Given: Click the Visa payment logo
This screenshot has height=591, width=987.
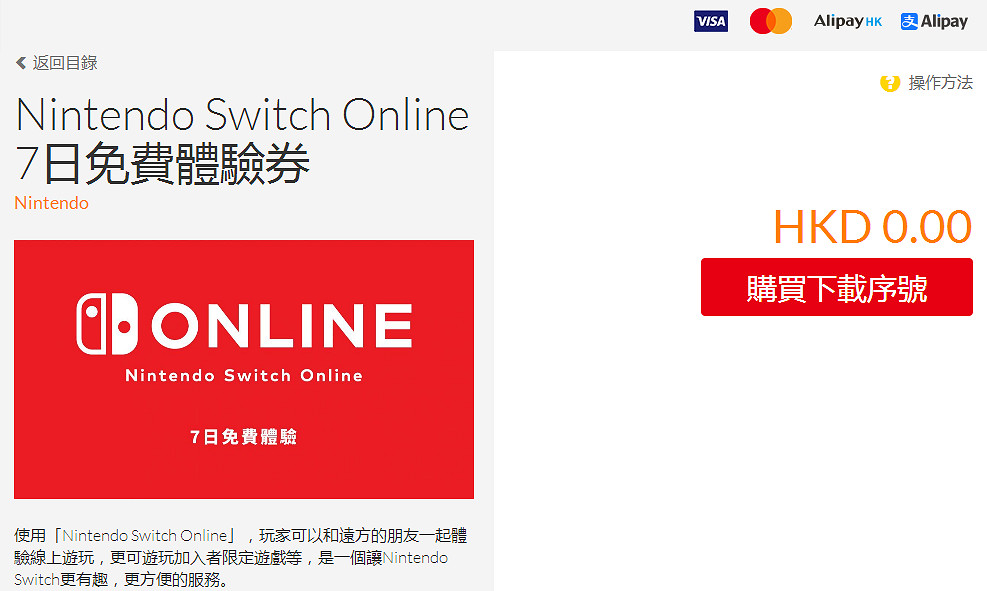Looking at the screenshot, I should tap(711, 21).
